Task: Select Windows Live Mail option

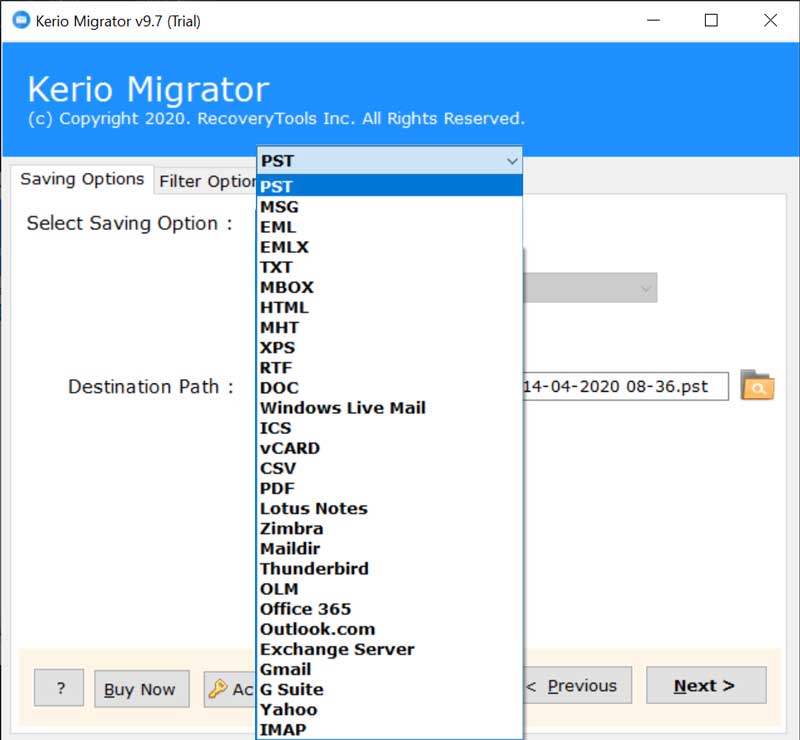Action: [390, 408]
